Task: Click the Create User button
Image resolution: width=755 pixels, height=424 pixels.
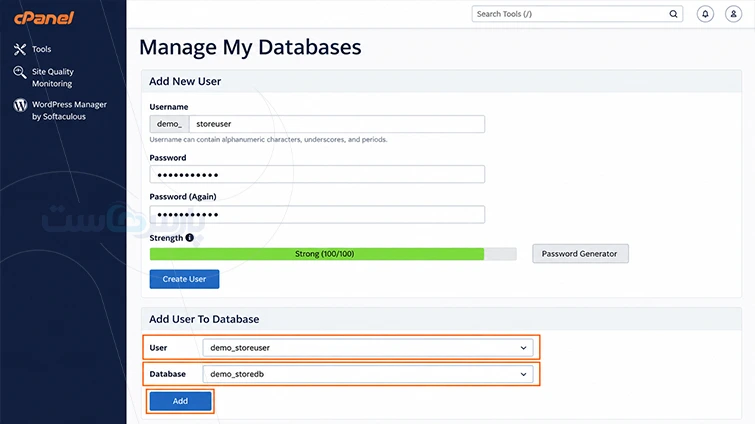Action: tap(184, 279)
